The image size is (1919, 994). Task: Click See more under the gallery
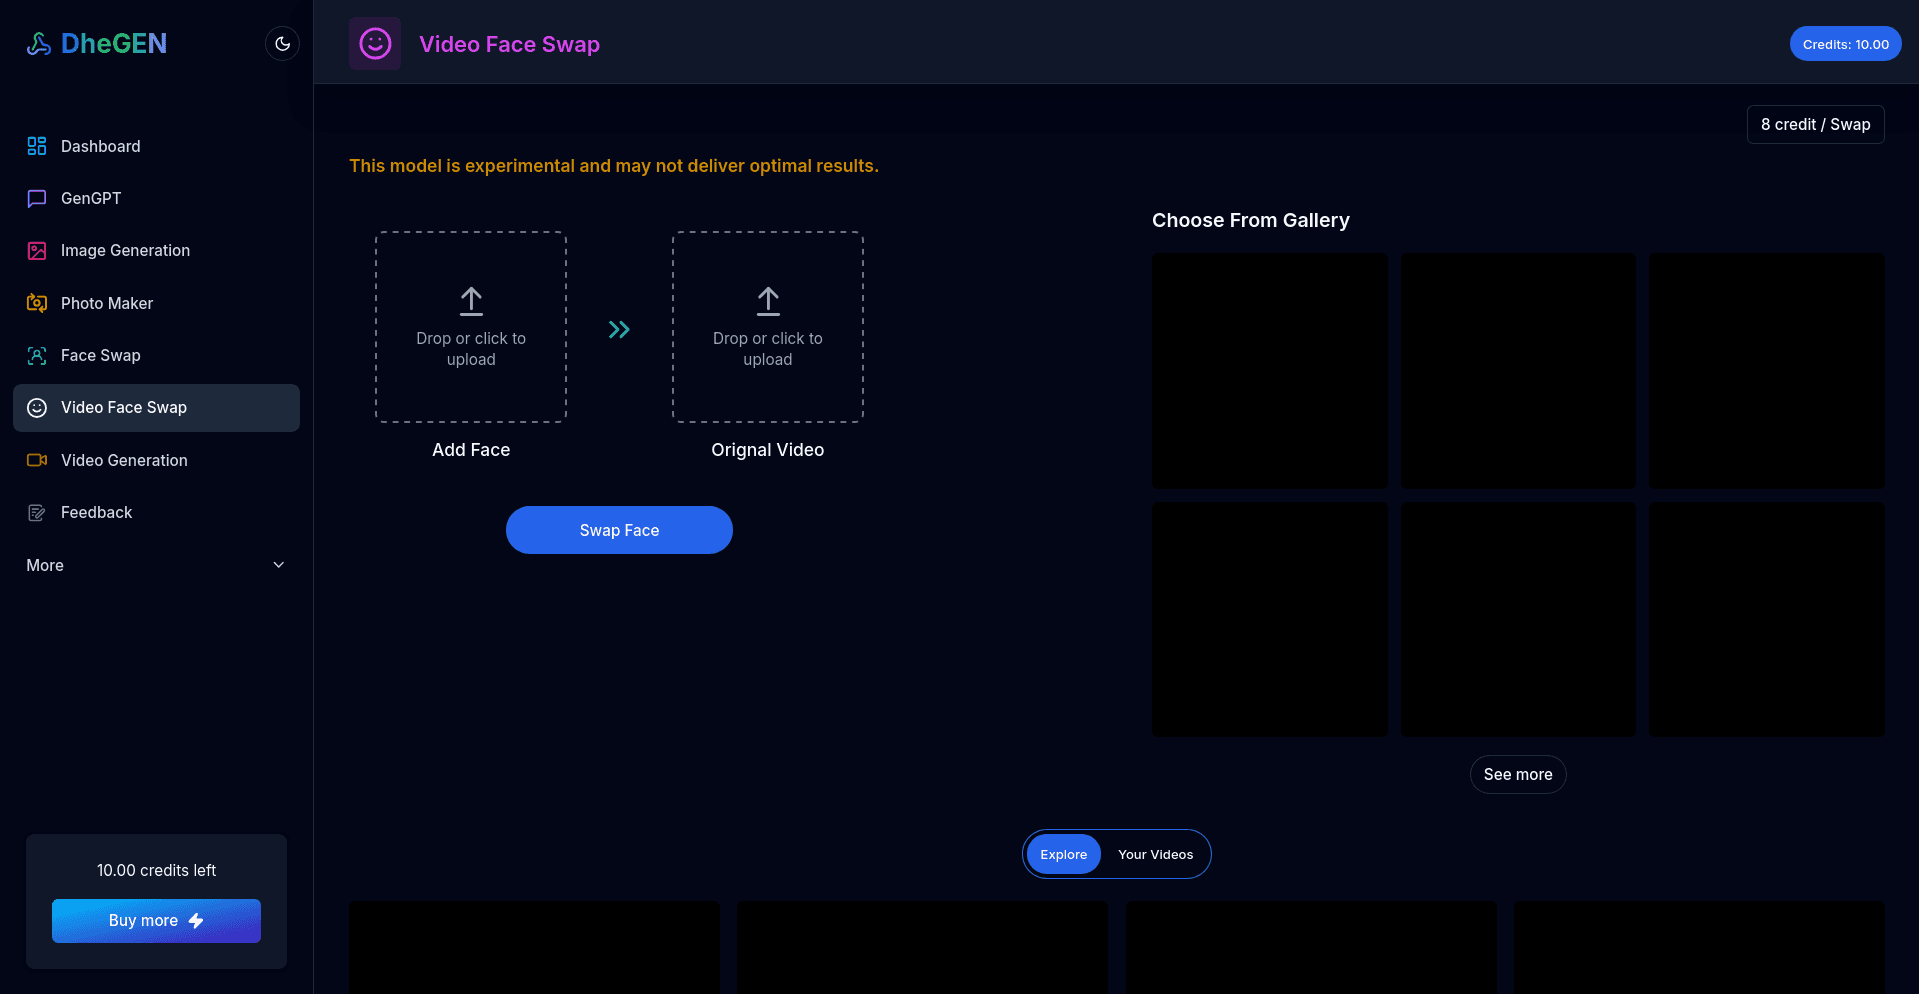[x=1517, y=774]
